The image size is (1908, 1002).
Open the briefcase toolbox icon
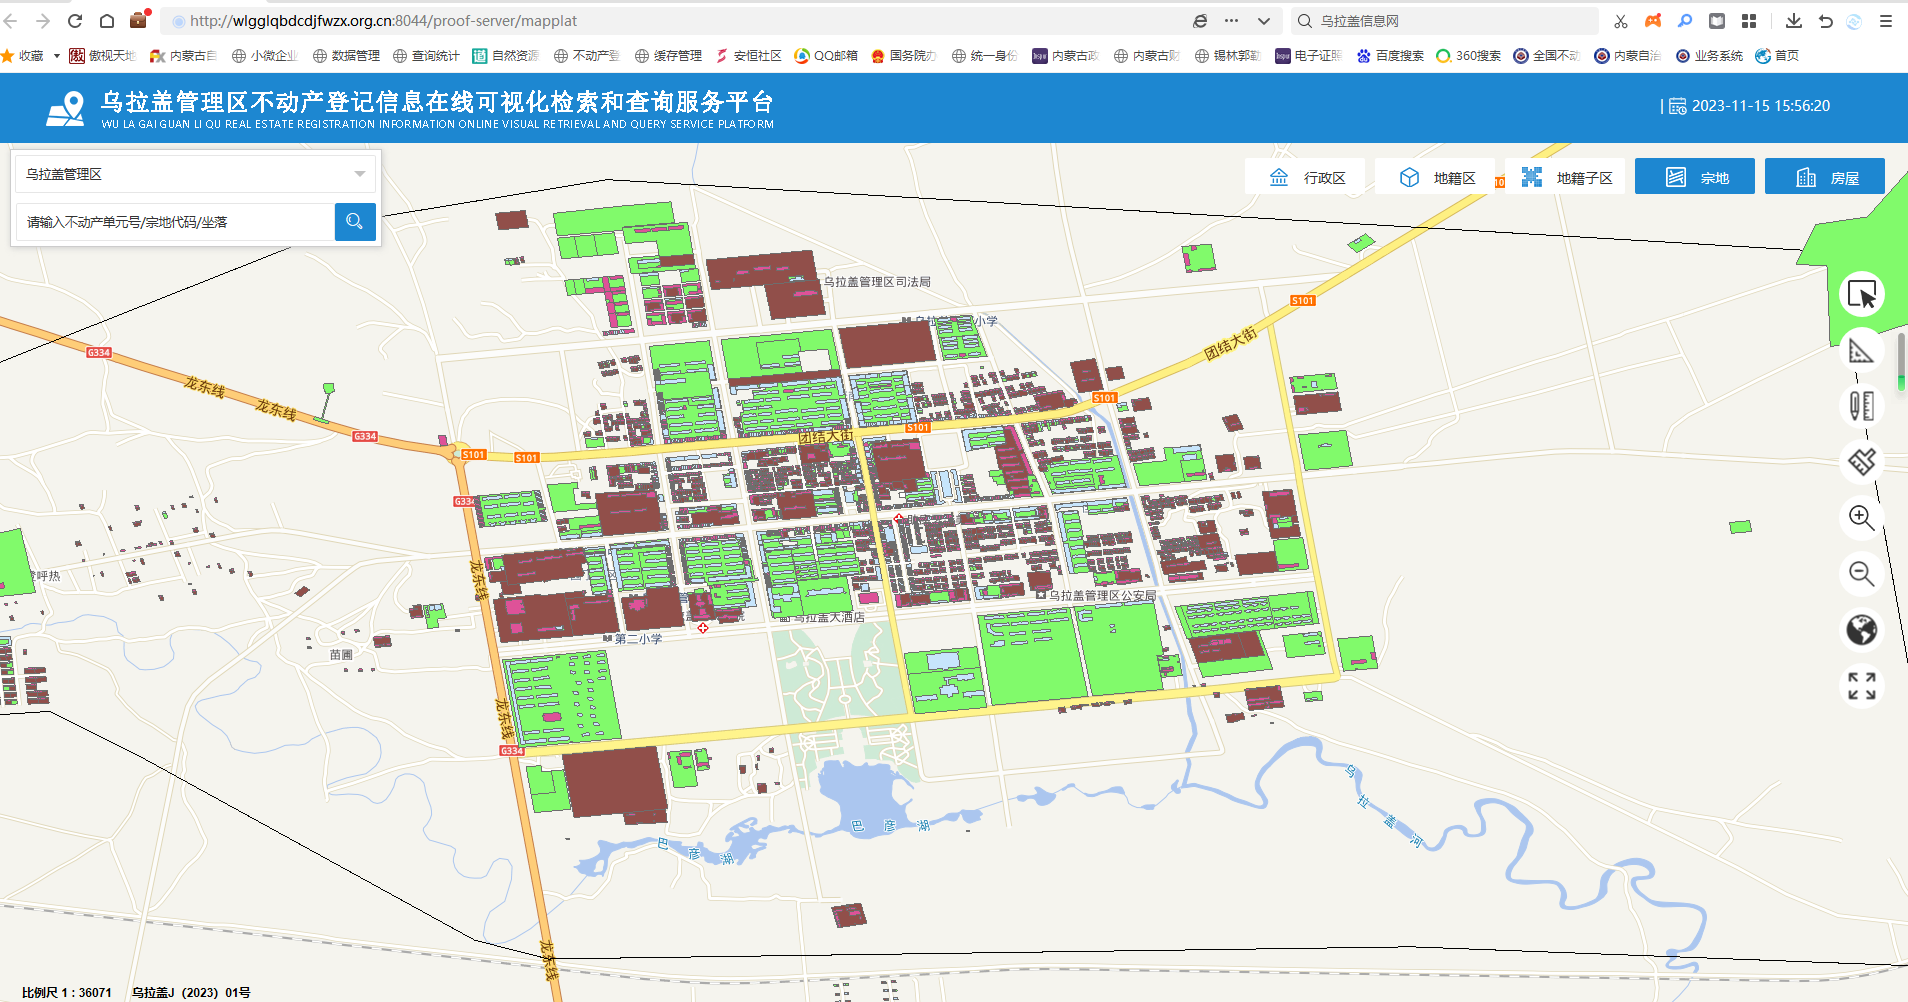(x=139, y=20)
